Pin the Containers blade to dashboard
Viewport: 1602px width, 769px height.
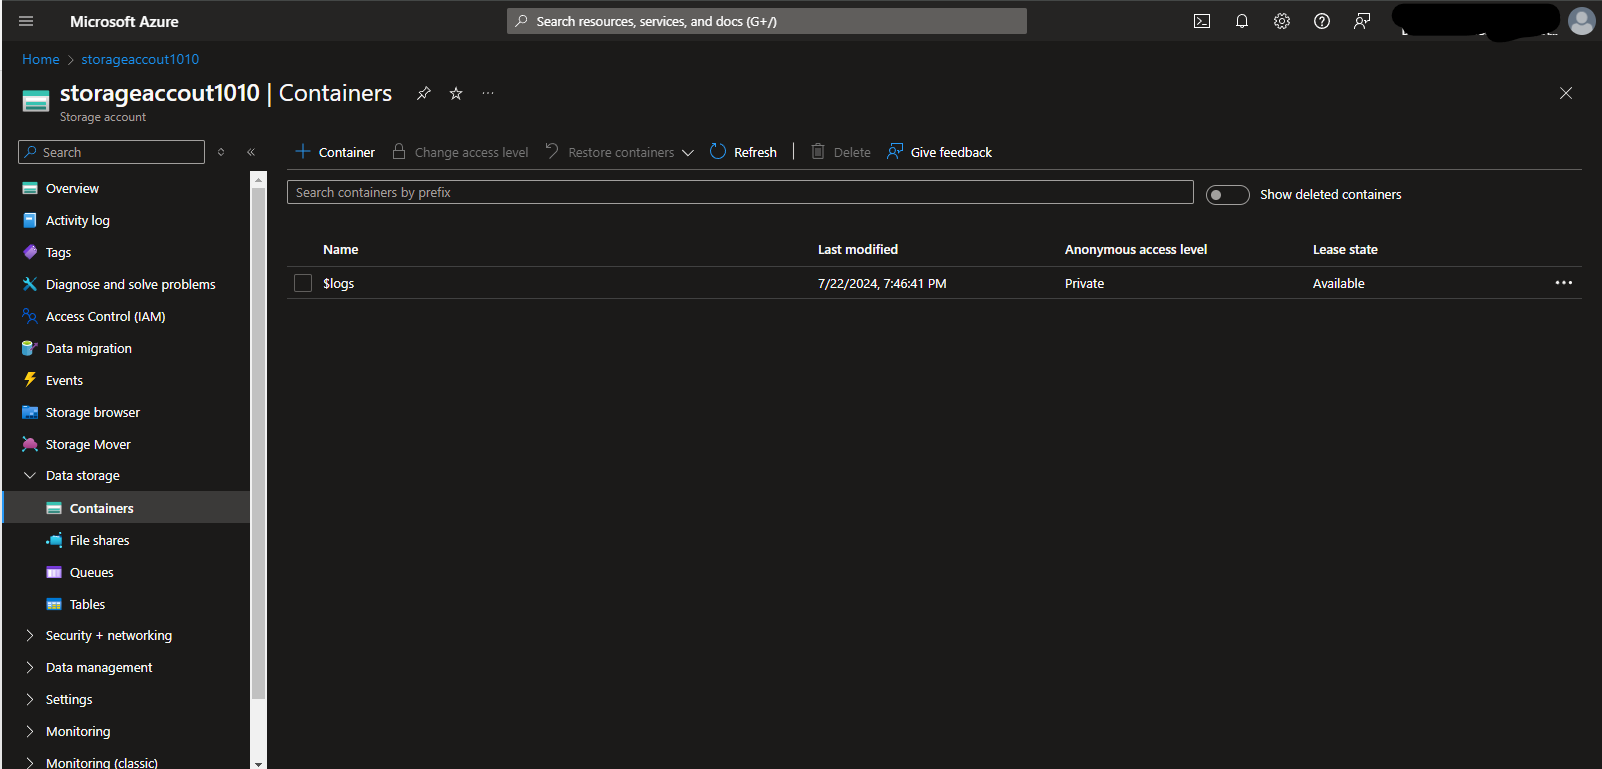424,93
